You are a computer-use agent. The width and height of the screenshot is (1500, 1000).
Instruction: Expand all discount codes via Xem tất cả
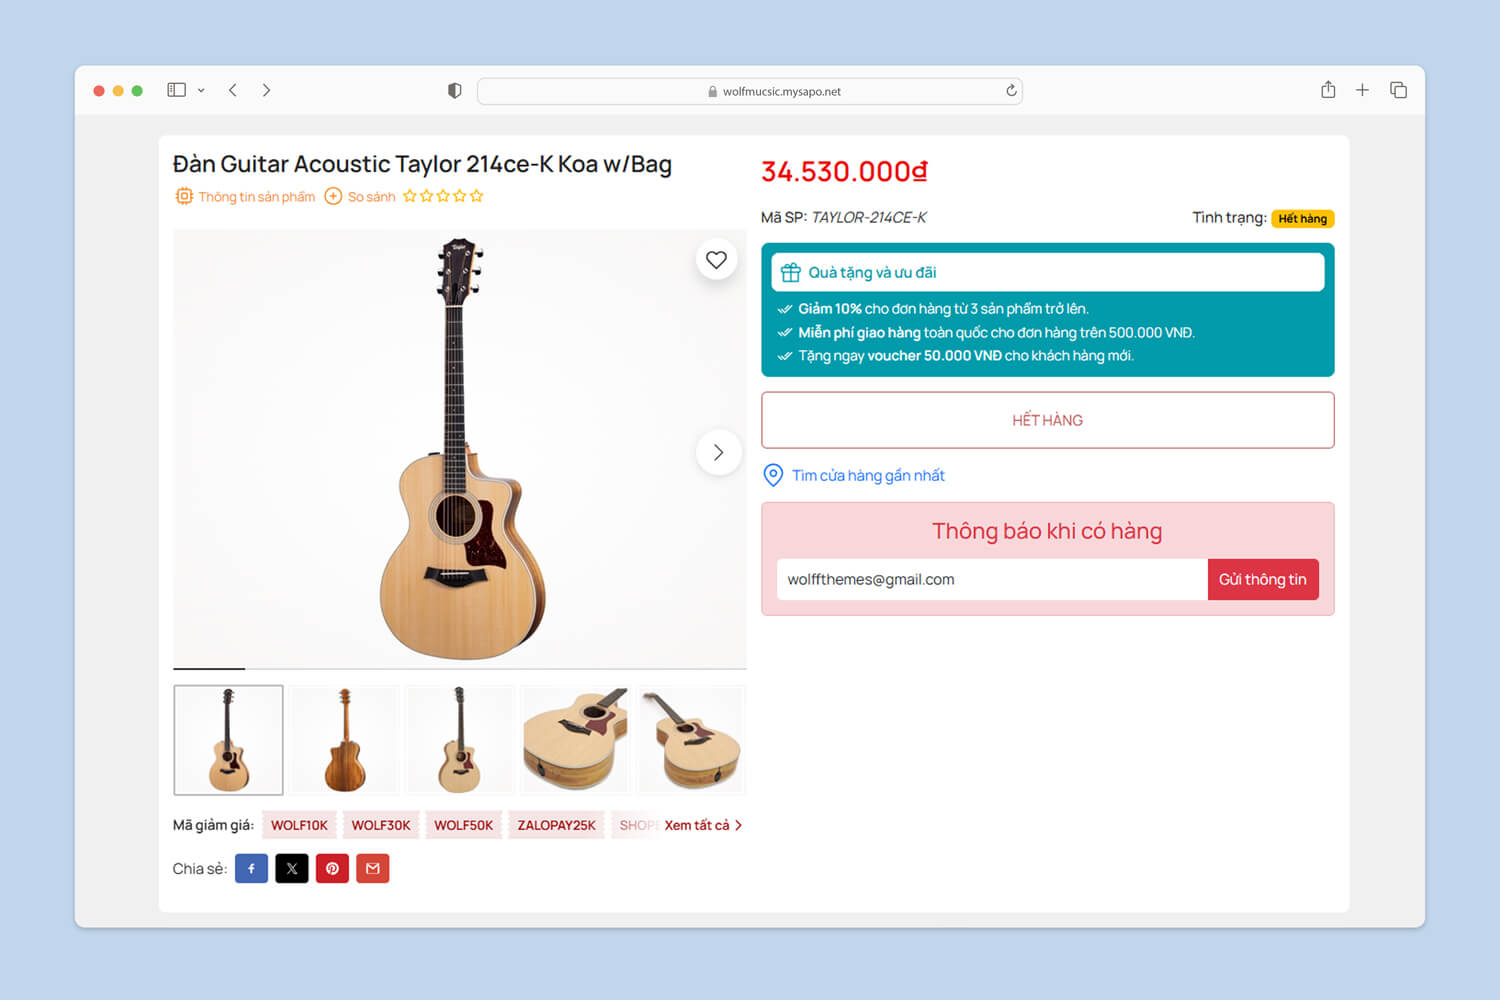pyautogui.click(x=703, y=825)
